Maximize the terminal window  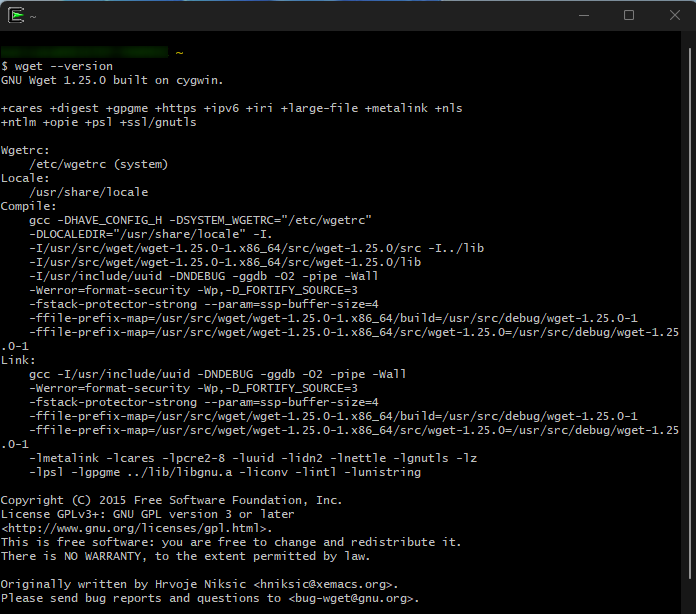pyautogui.click(x=629, y=16)
